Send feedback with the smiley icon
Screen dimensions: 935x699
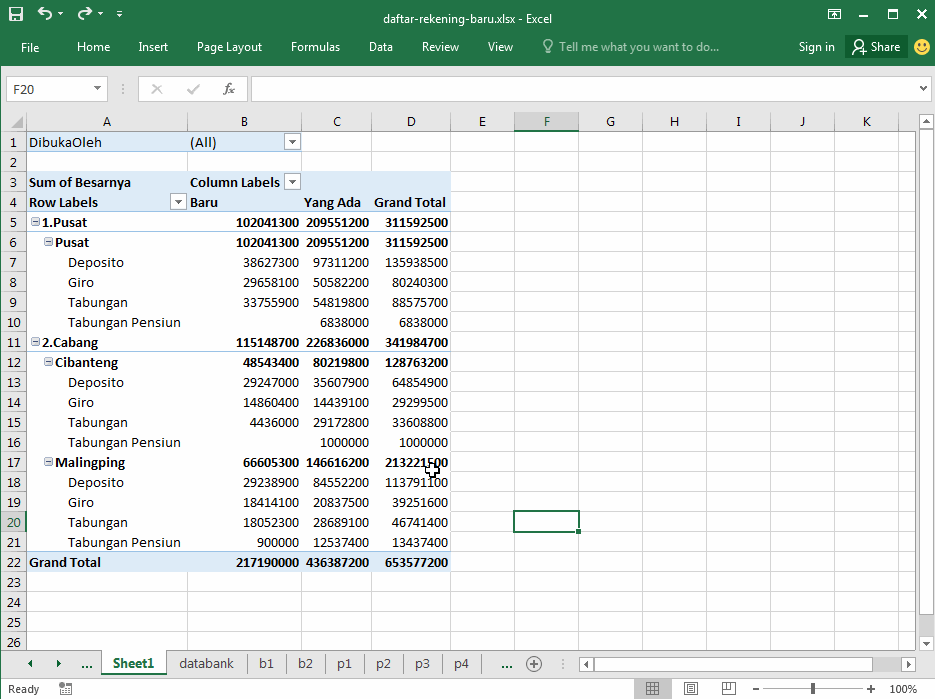(921, 46)
